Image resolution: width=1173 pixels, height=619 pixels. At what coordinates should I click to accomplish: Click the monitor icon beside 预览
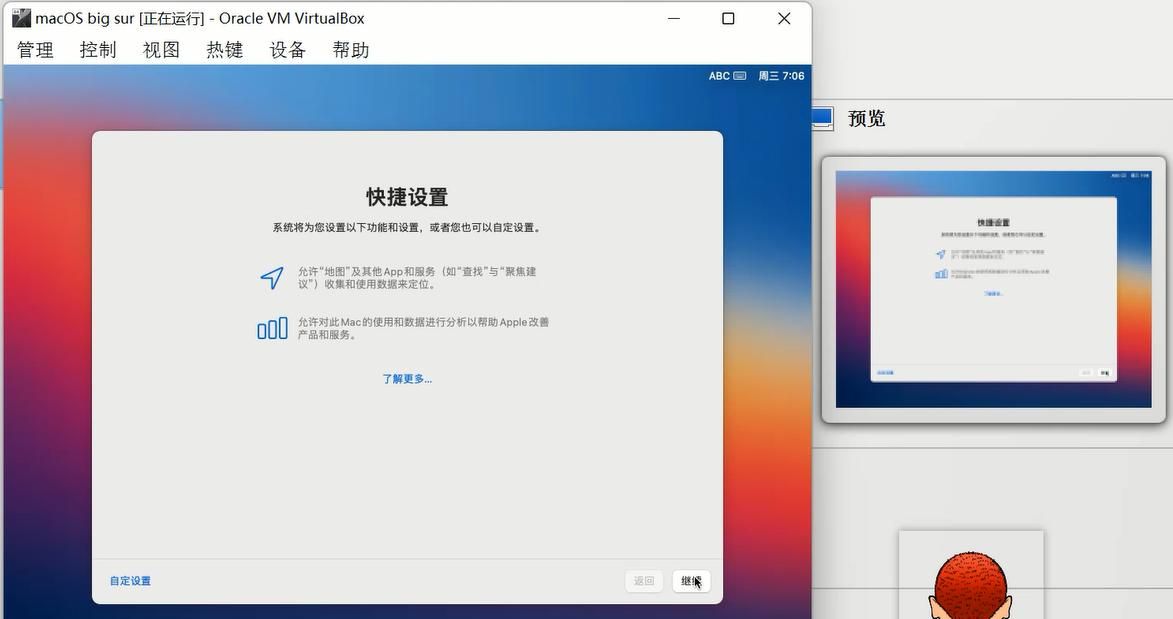(x=822, y=118)
